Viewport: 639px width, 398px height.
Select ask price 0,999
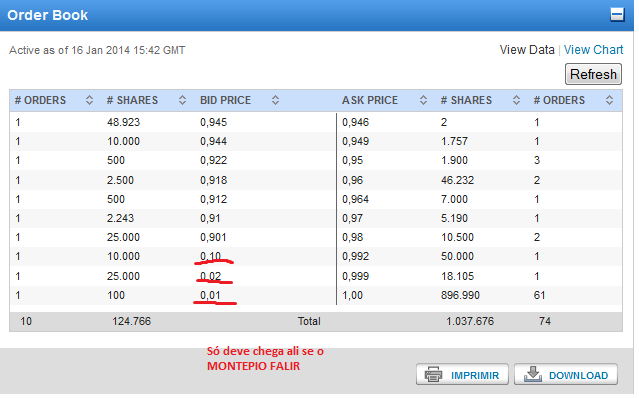[x=355, y=276]
